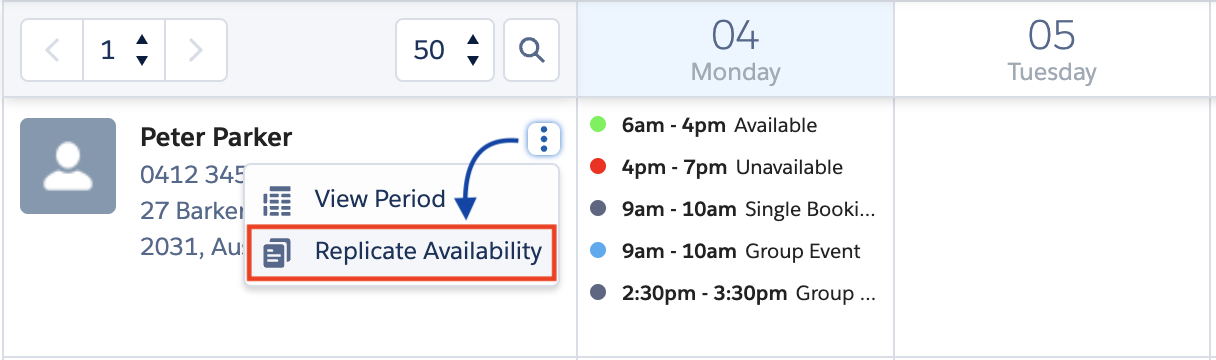Click the View Period list icon
Image resolution: width=1216 pixels, height=360 pixels.
coord(277,200)
